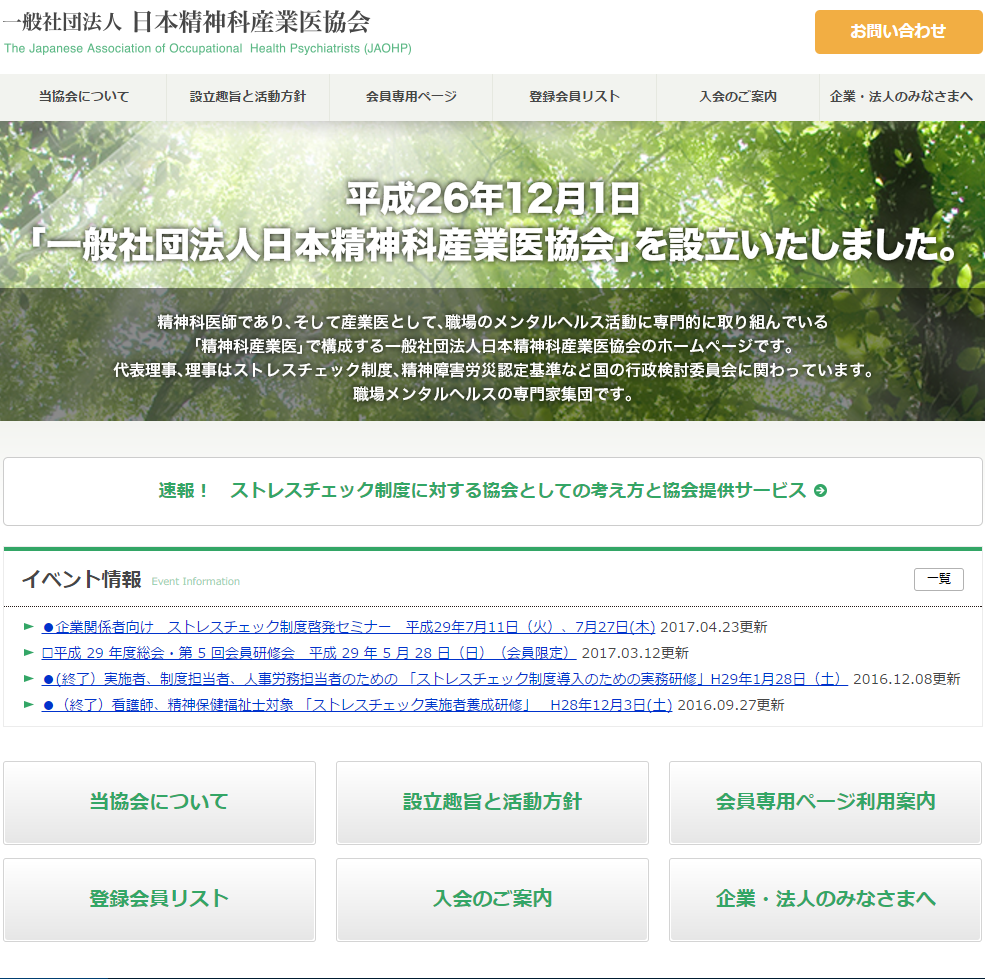Click the orange お問い合わせ contact button

click(898, 31)
